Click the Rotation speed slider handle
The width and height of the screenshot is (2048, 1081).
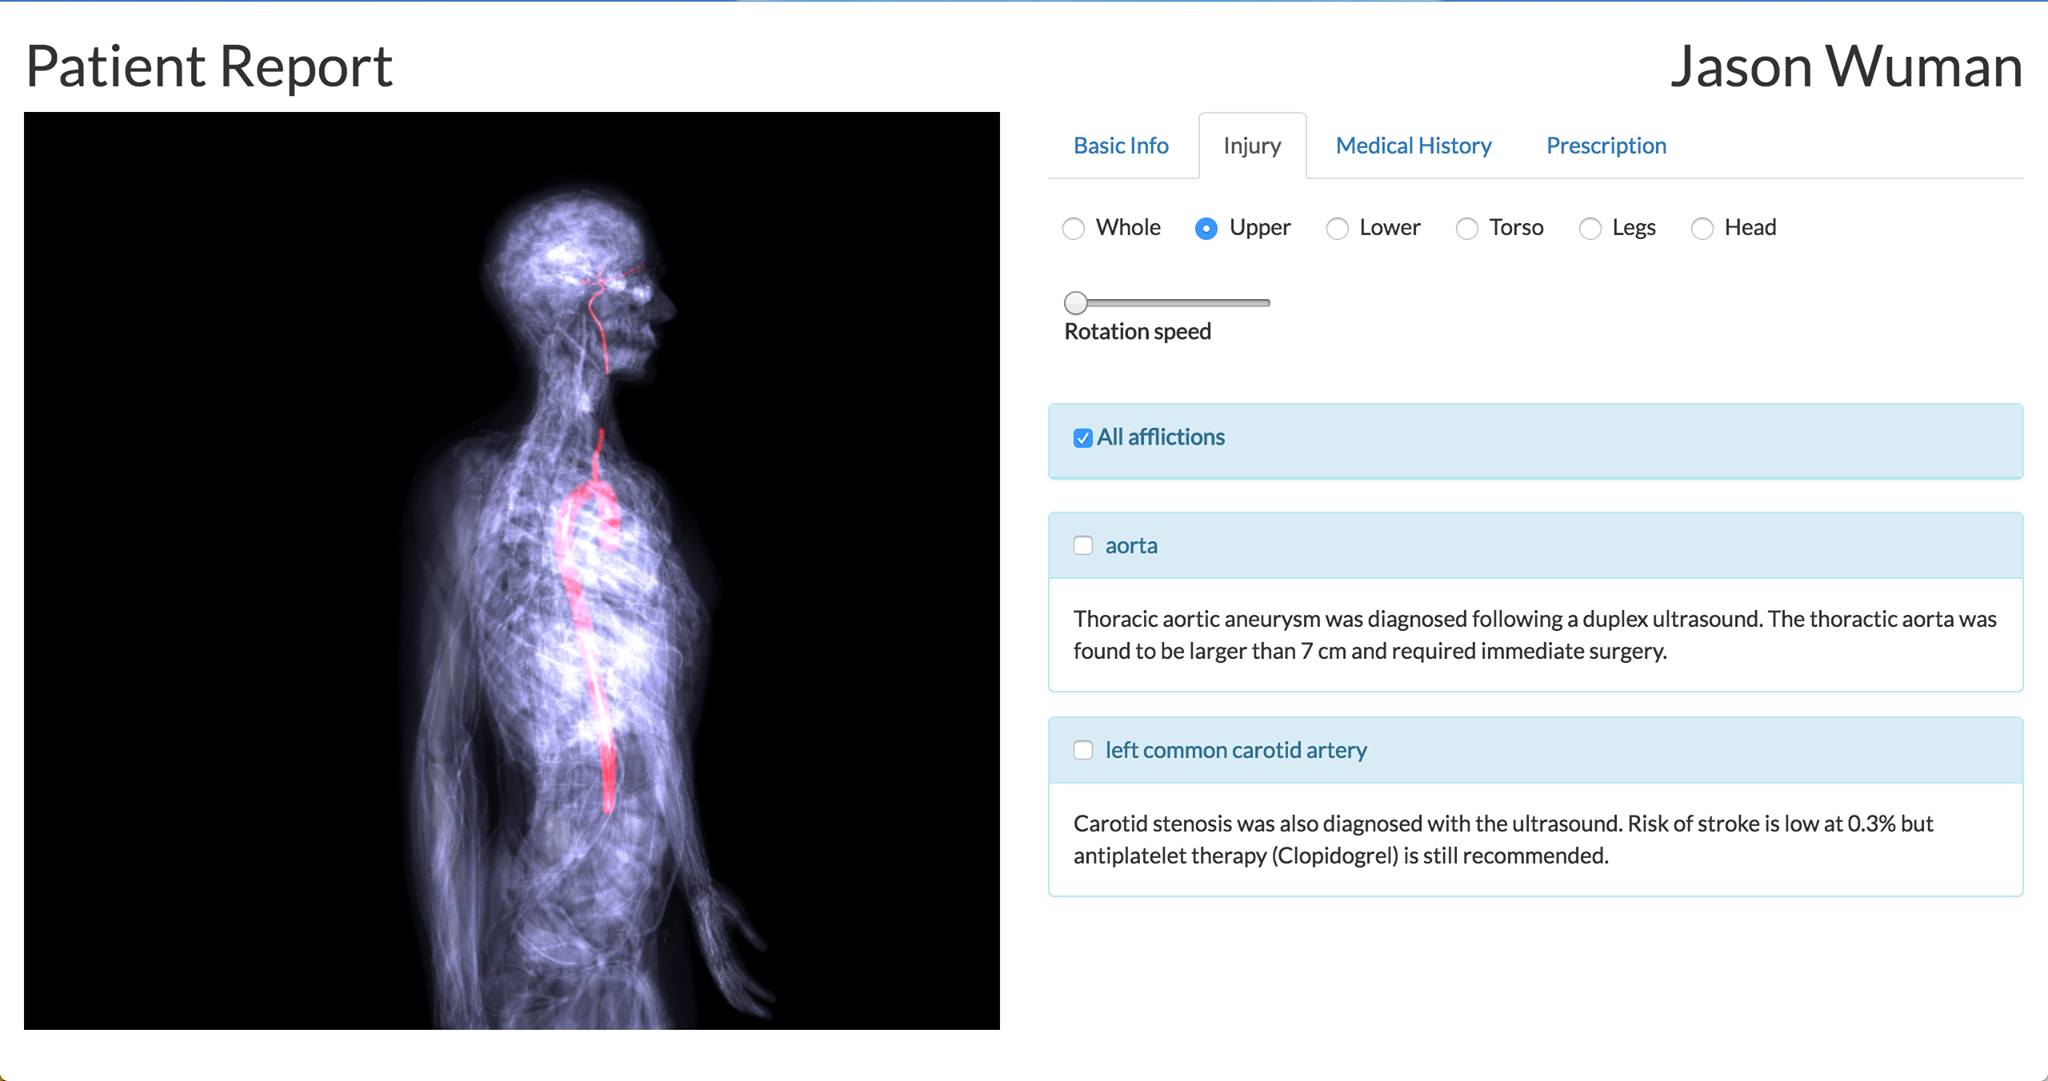1076,302
